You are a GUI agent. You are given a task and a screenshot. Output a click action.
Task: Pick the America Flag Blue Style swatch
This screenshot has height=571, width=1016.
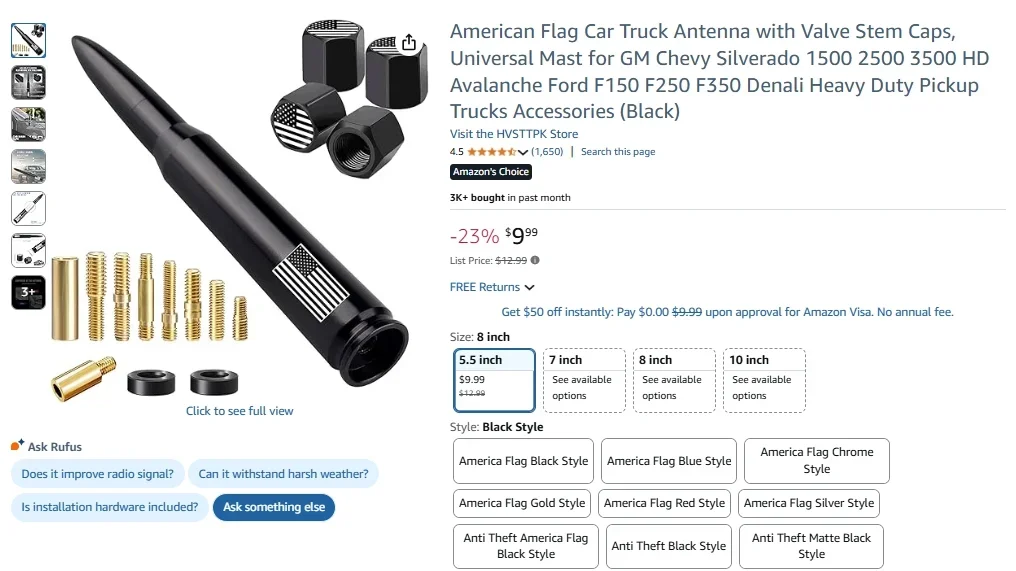(x=669, y=461)
